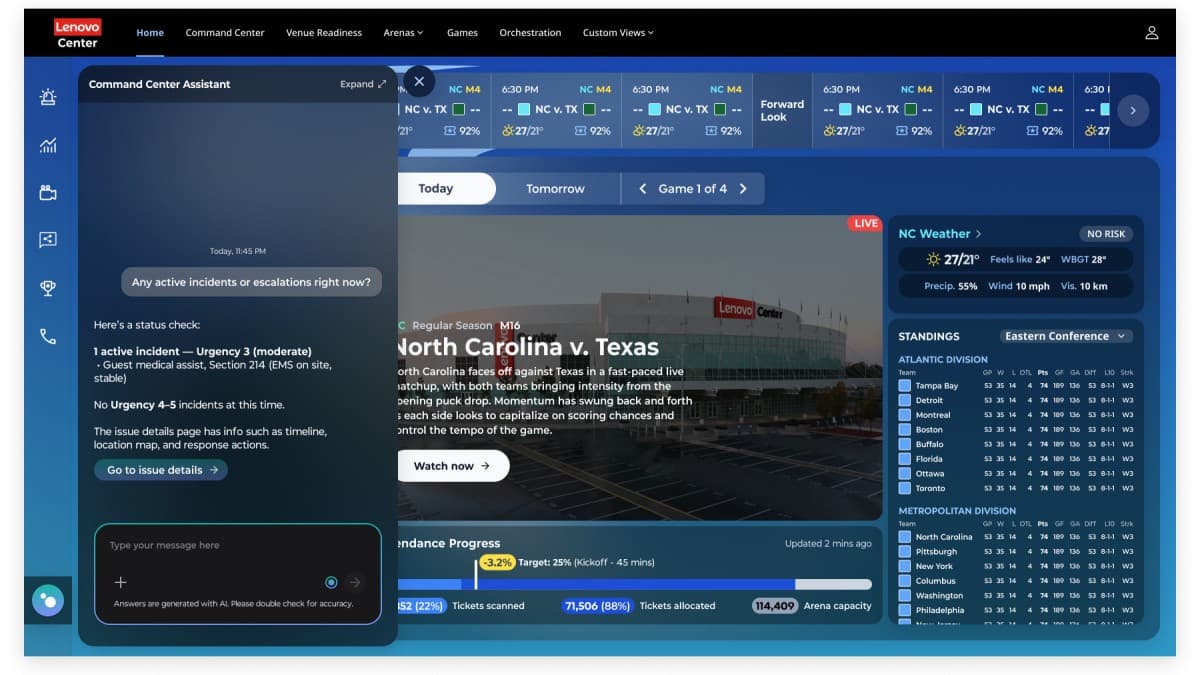The width and height of the screenshot is (1200, 675).
Task: Click the Wind 10 mph weather value
Action: click(x=1019, y=286)
